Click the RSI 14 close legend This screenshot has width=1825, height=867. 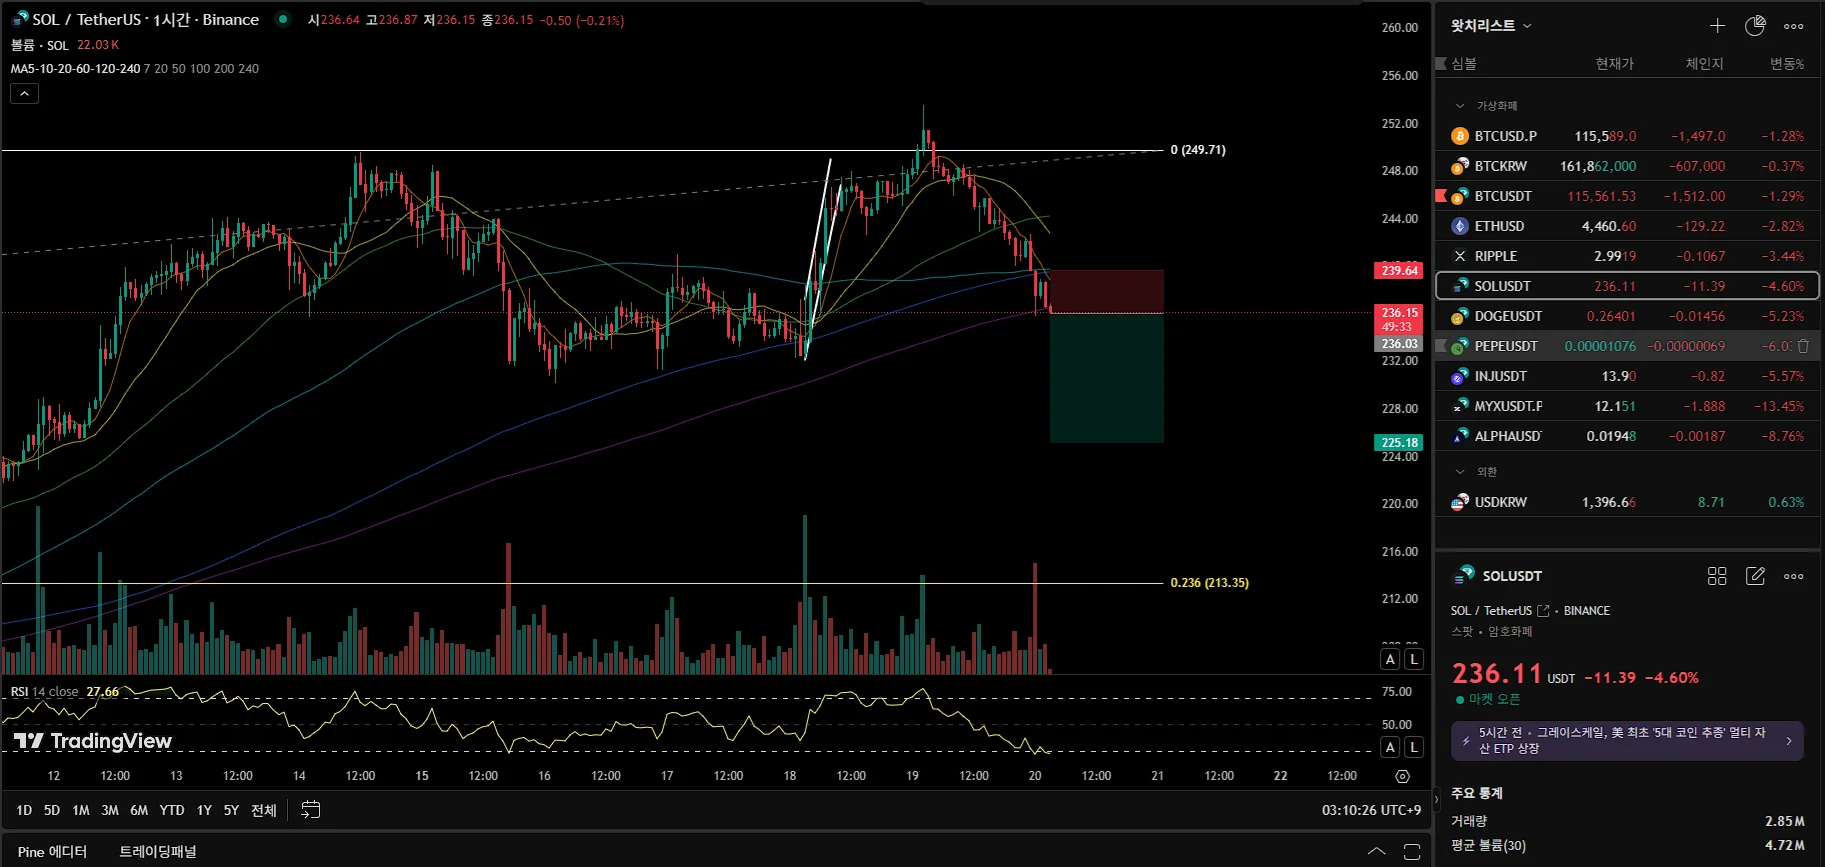tap(45, 692)
